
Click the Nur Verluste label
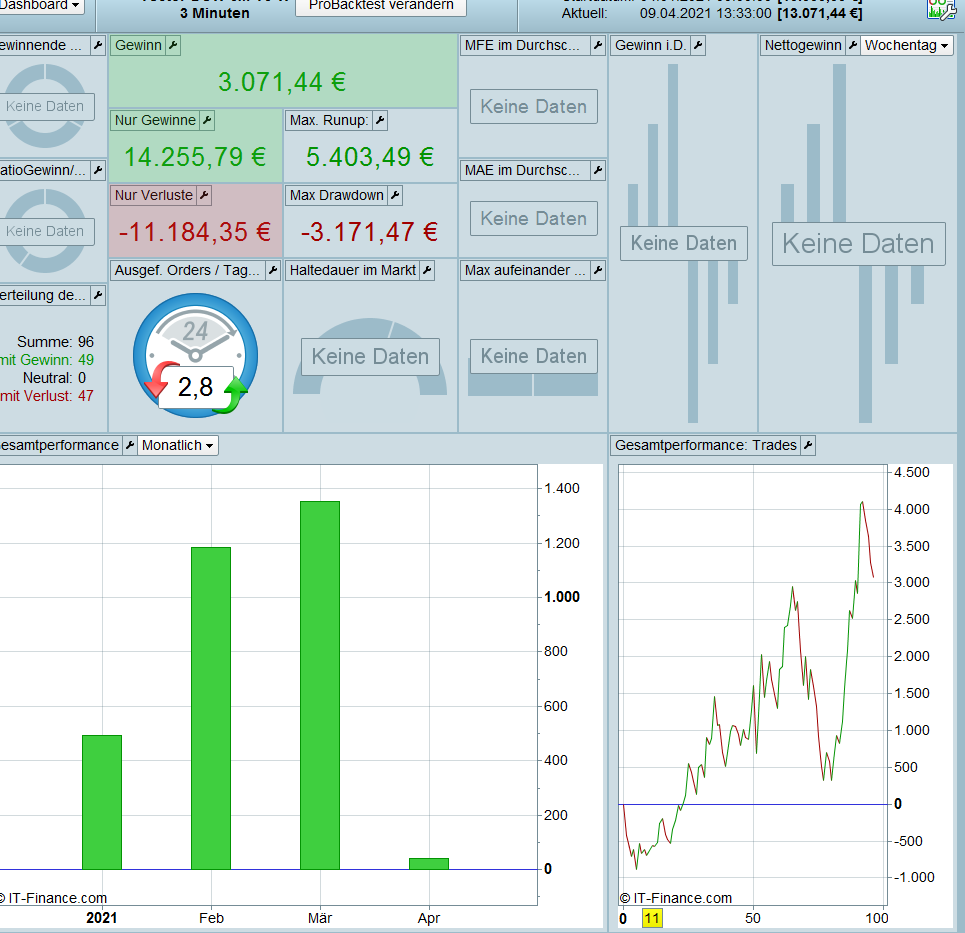[154, 196]
